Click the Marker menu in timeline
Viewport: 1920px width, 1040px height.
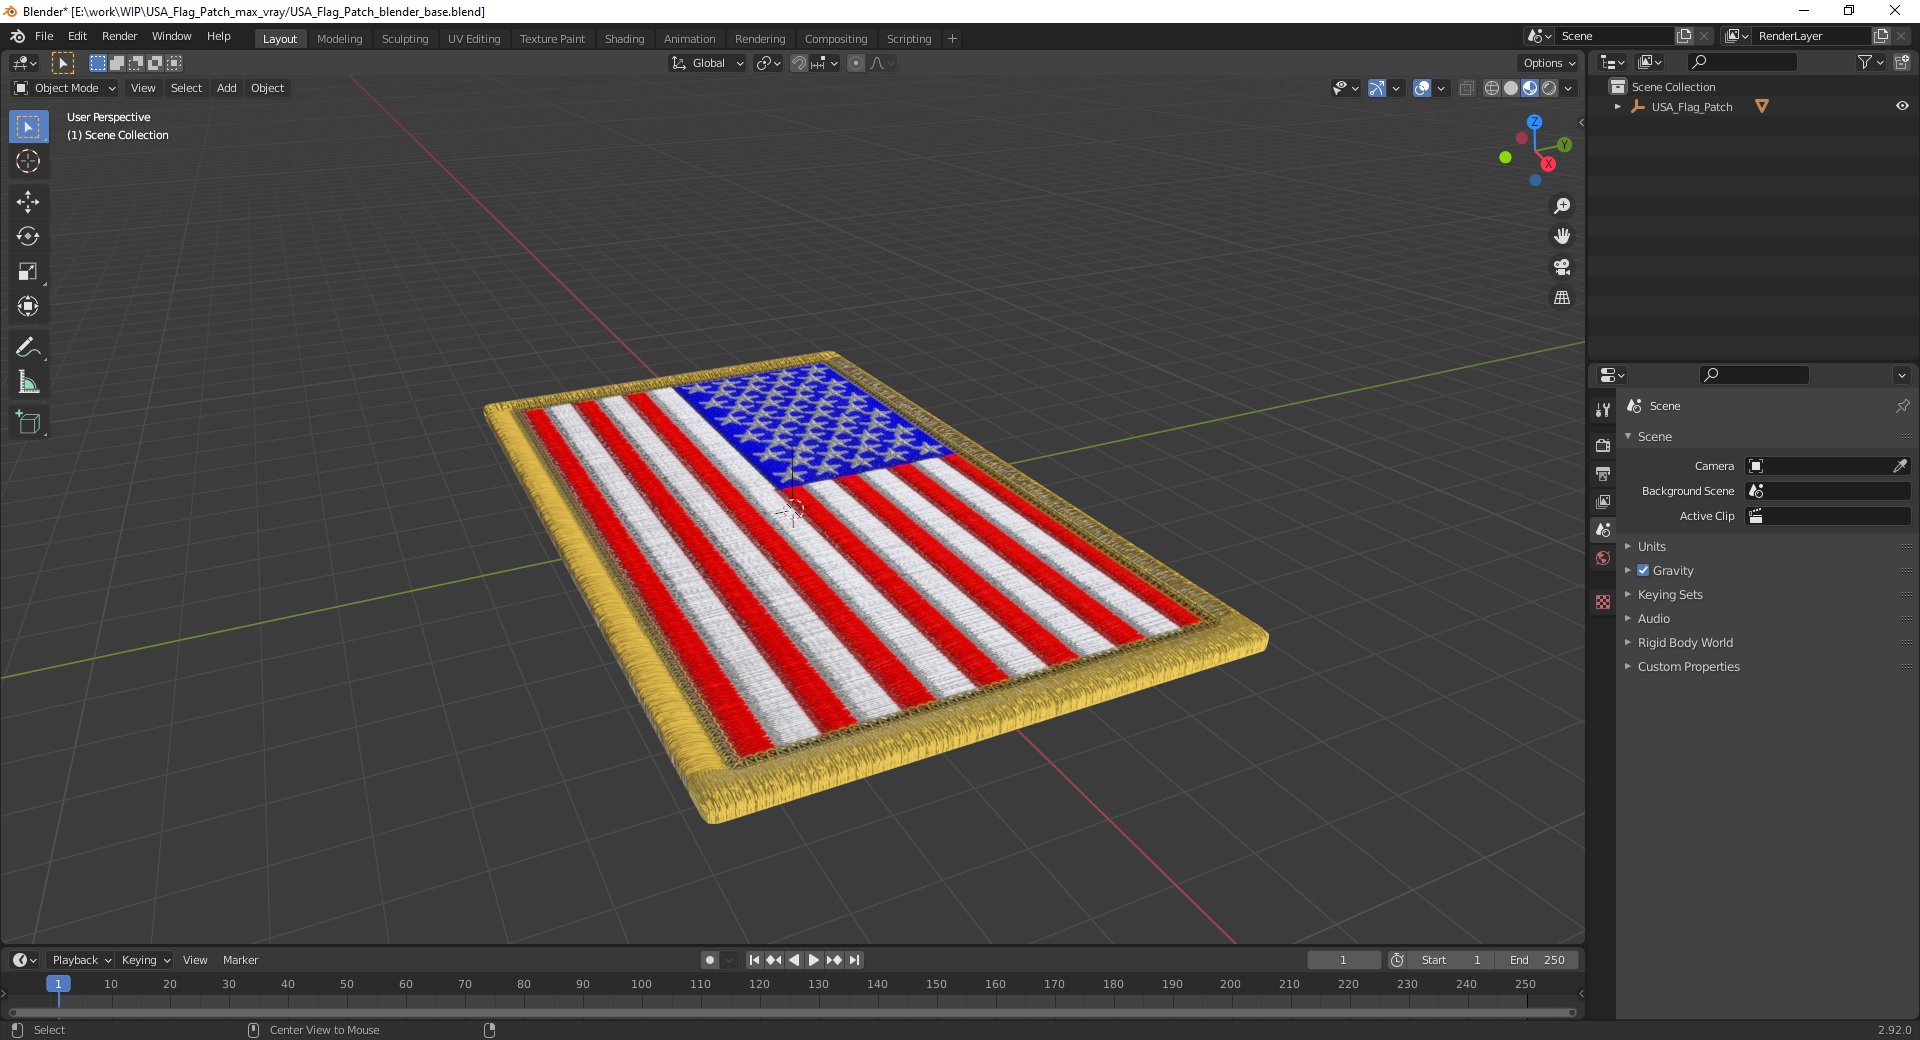[240, 960]
